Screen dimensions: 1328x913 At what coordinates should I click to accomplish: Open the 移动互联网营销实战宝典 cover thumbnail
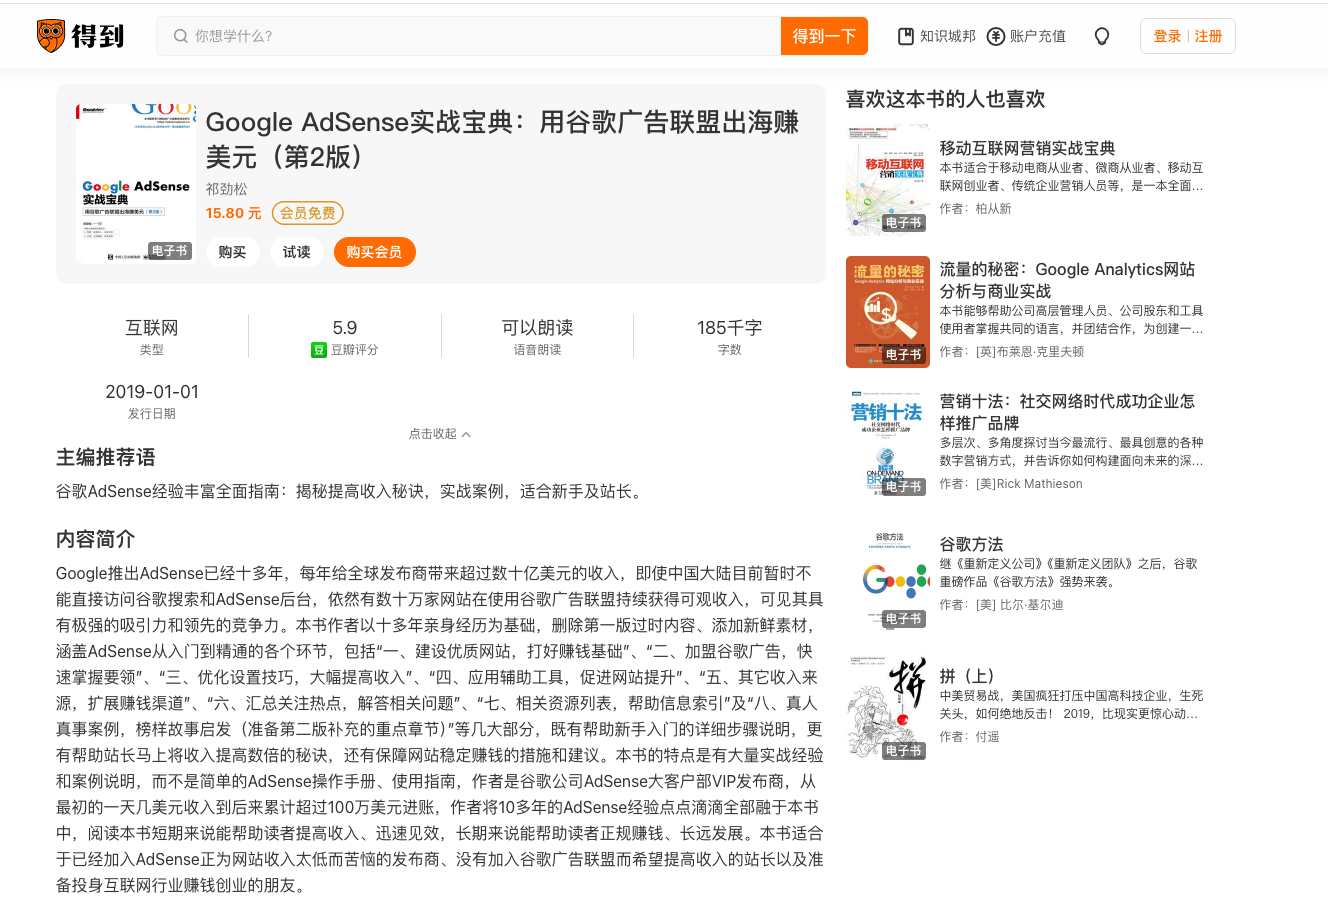click(x=888, y=180)
